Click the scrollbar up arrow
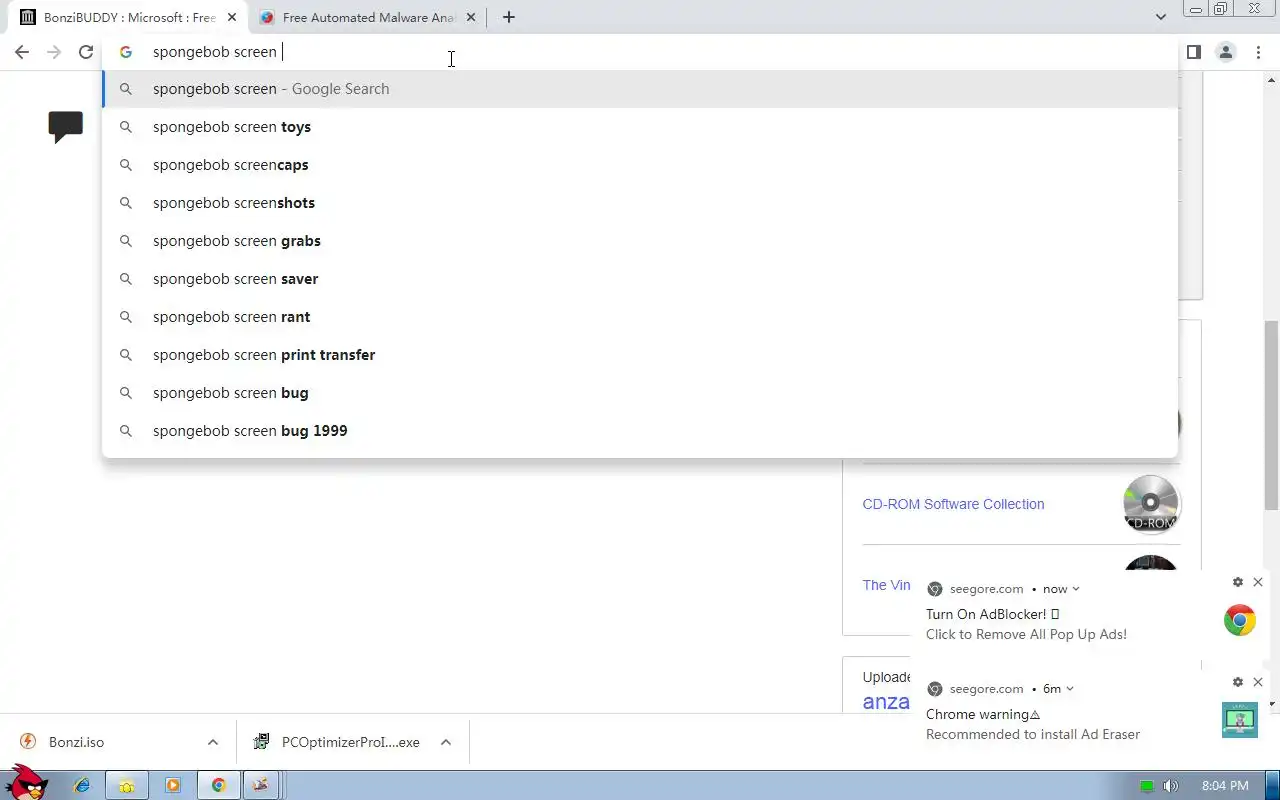Image resolution: width=1280 pixels, height=800 pixels. click(x=1271, y=79)
